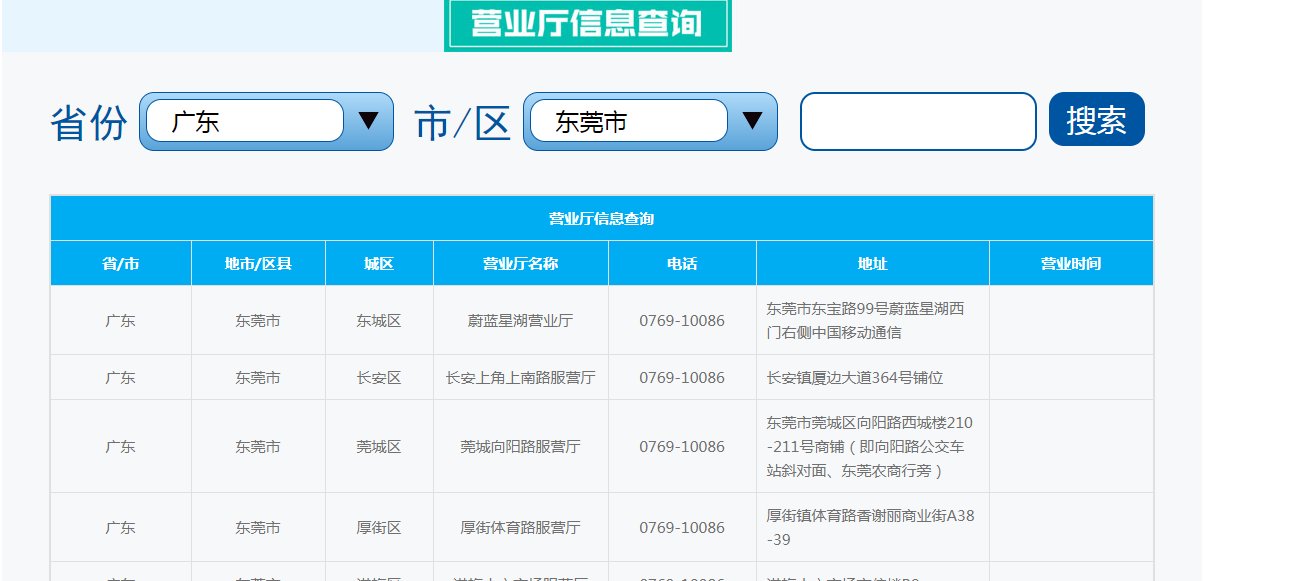Select the 地市/区县 column header

click(x=258, y=262)
